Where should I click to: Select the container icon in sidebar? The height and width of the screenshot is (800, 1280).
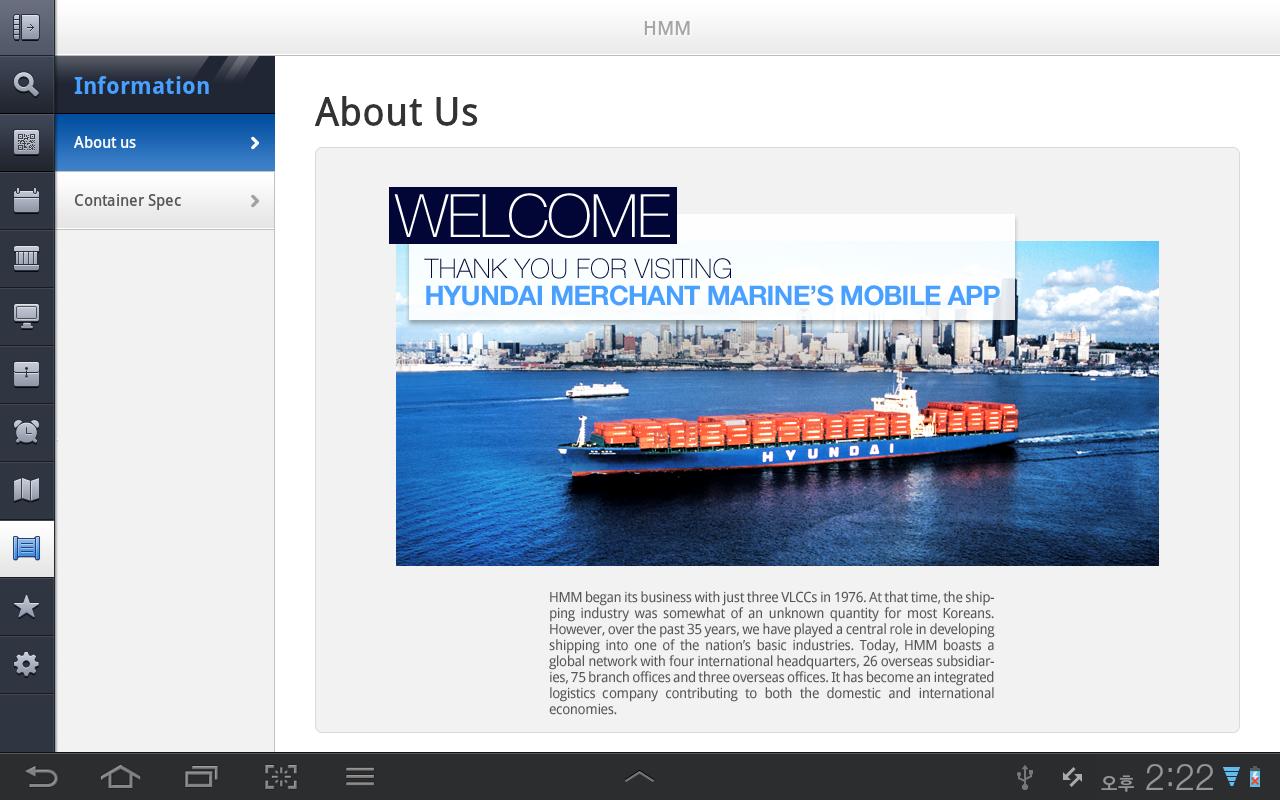27,258
